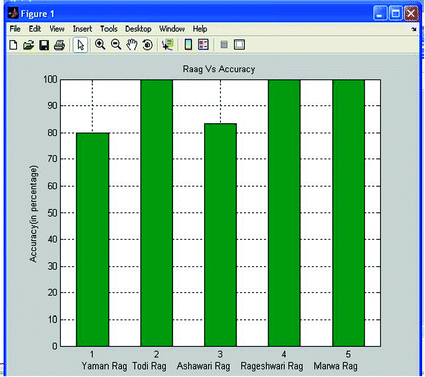
Task: Select the 'Yaman Rag' axis label
Action: tap(104, 366)
